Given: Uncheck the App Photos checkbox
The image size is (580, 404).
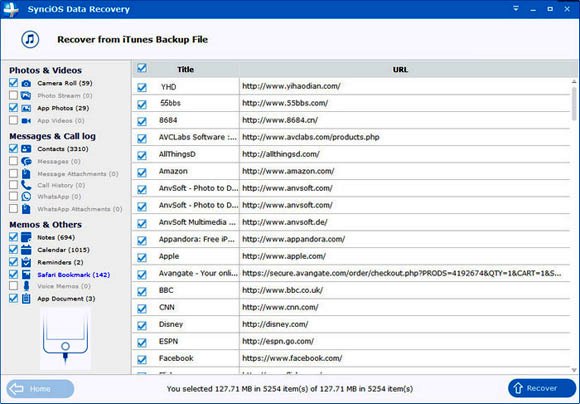Looking at the screenshot, I should pos(13,108).
